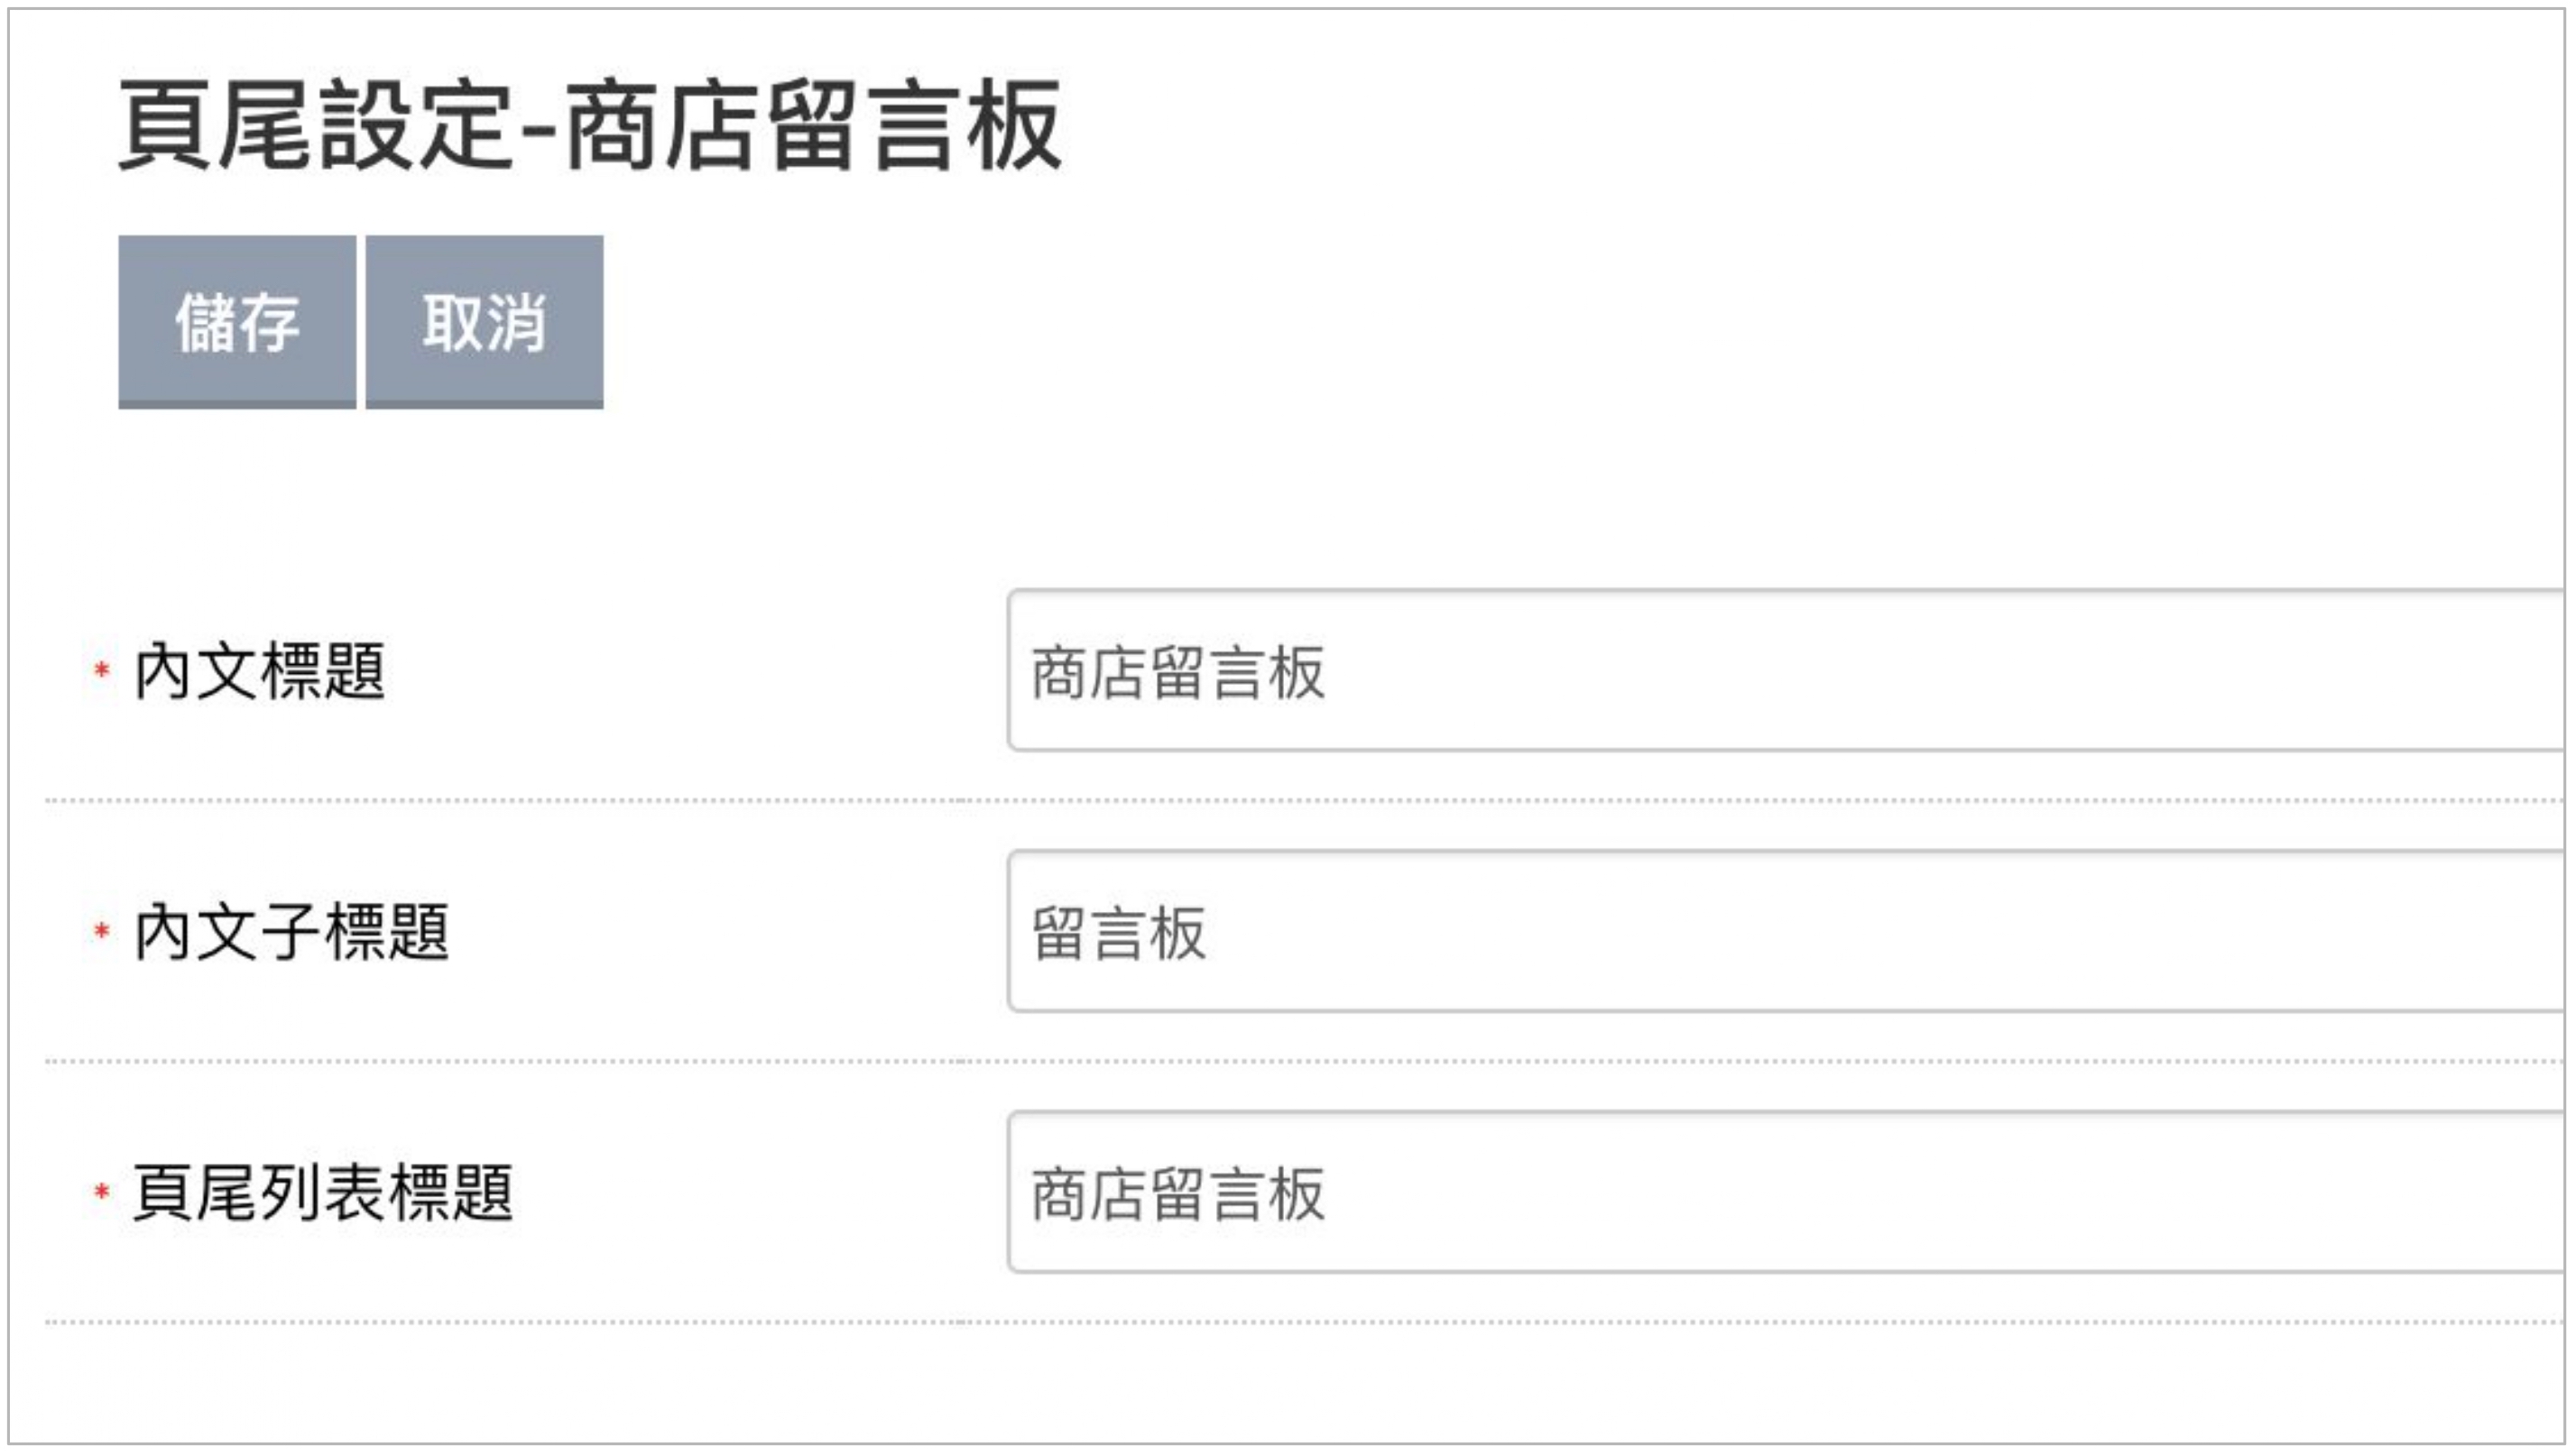Image resolution: width=2576 pixels, height=1456 pixels.
Task: Click the red required asterisk beside 內文子標題
Action: coord(101,930)
